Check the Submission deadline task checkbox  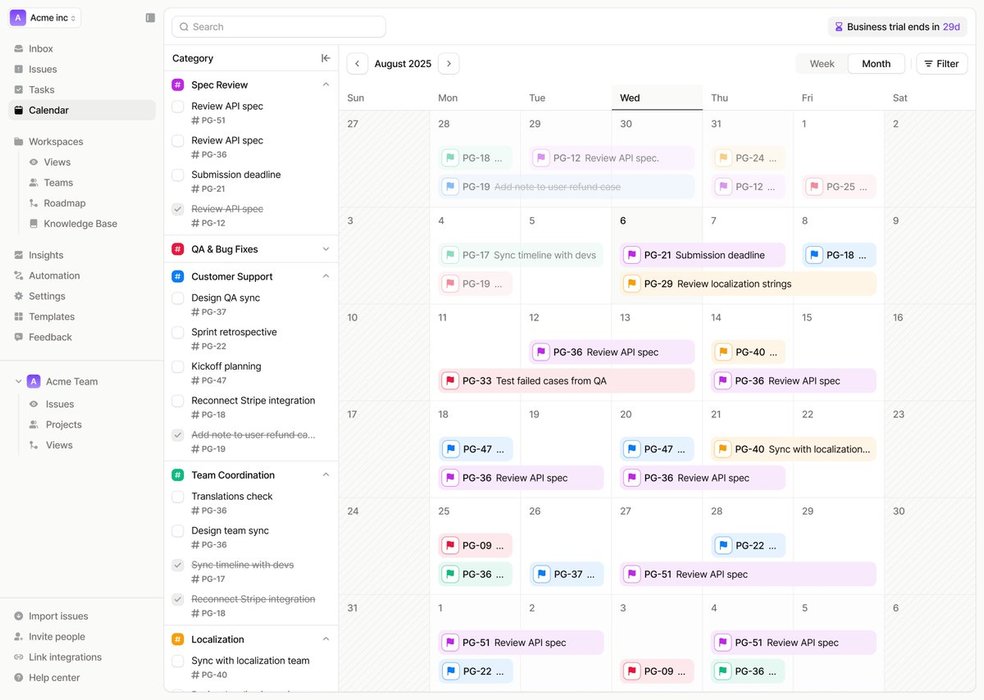pyautogui.click(x=178, y=175)
